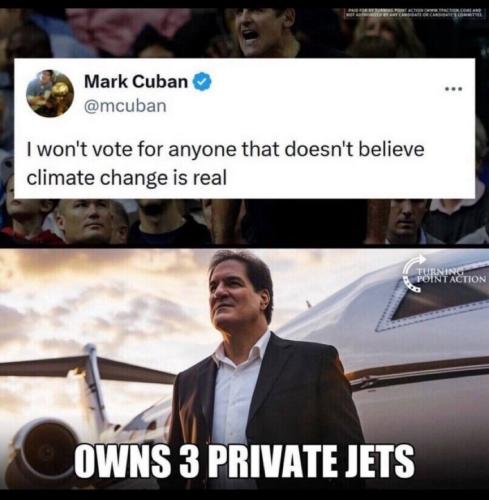Click the fine-print disclaimer at the top
This screenshot has height=500, width=489.
click(414, 13)
